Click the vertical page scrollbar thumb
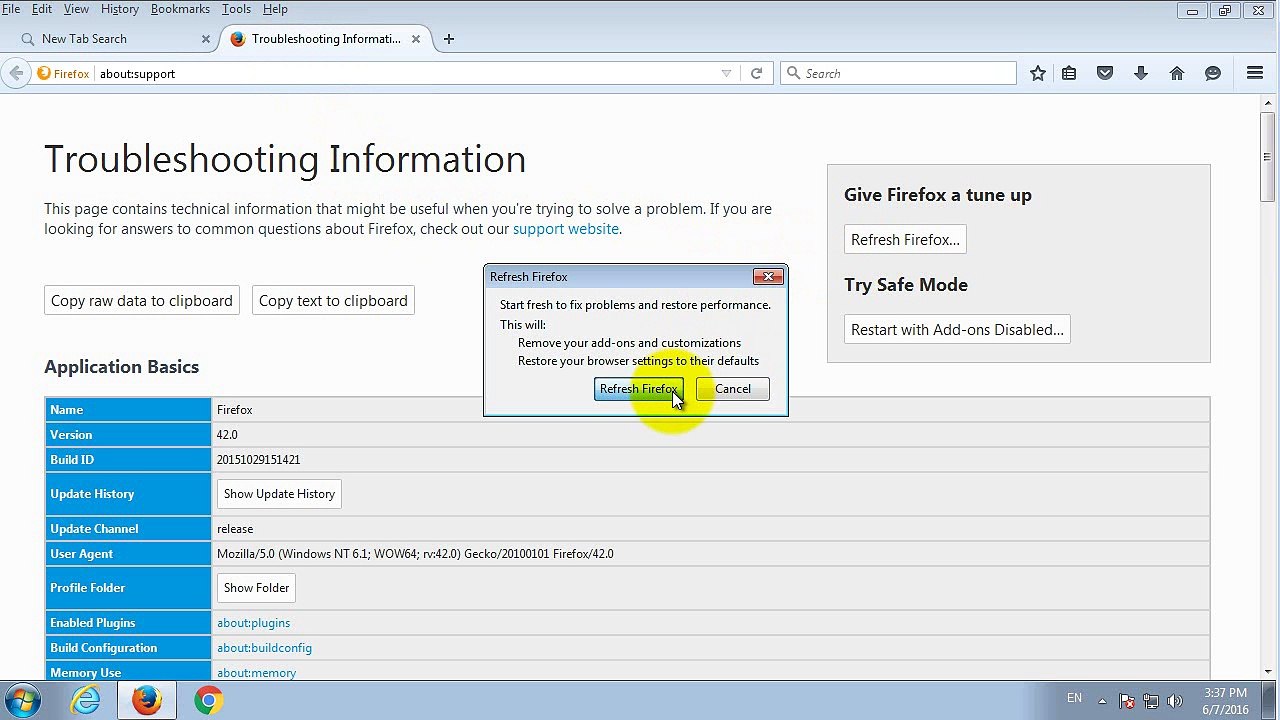Screen dimensions: 1280x720 tap(1267, 155)
